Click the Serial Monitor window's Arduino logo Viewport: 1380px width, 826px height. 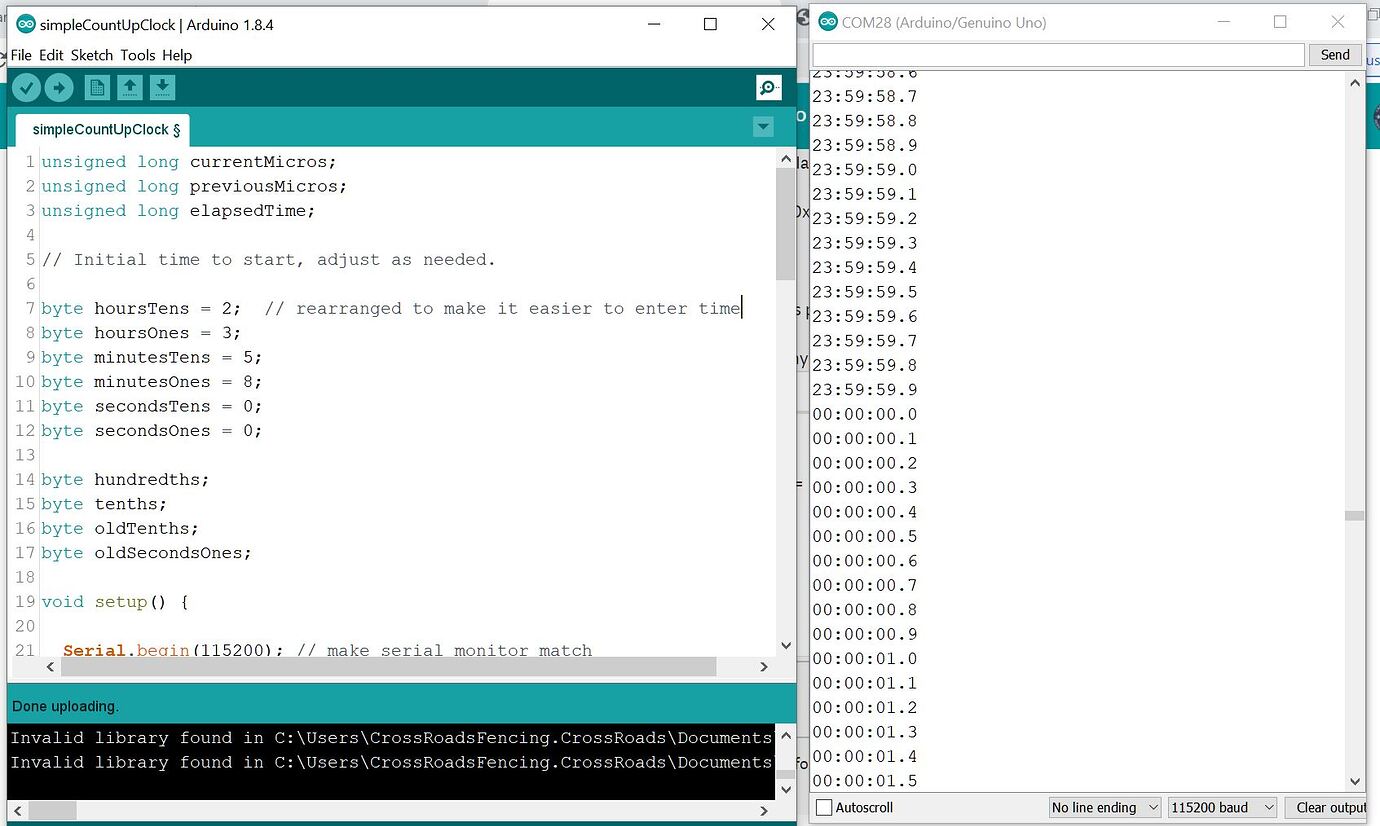(x=828, y=21)
